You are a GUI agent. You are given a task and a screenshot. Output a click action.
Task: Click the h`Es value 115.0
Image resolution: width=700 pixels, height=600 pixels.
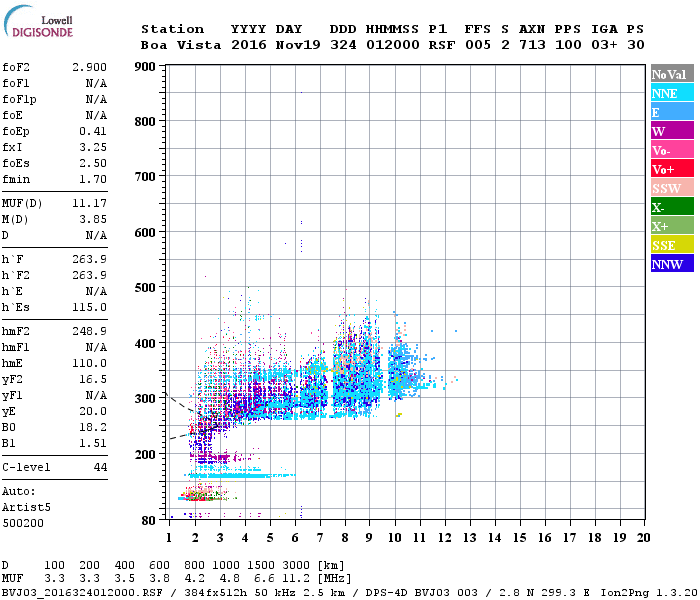(90, 308)
